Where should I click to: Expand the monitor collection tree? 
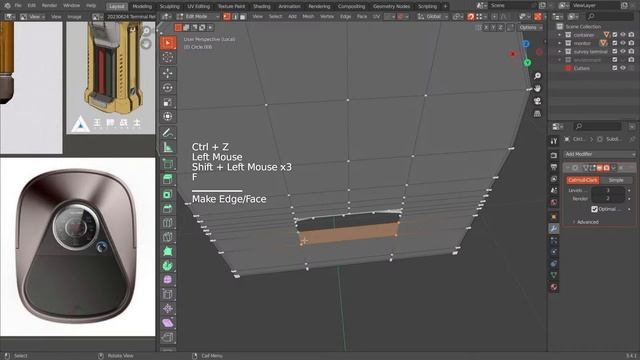[560, 43]
